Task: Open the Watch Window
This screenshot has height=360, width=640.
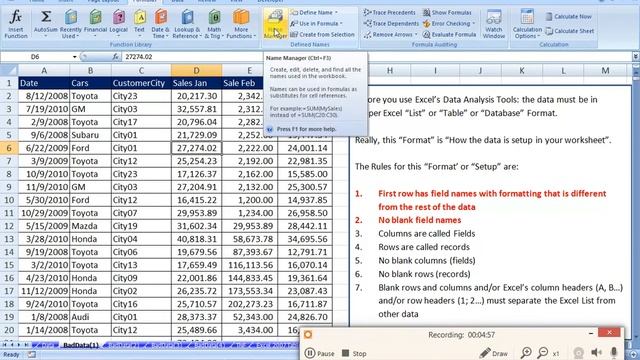Action: pyautogui.click(x=494, y=24)
